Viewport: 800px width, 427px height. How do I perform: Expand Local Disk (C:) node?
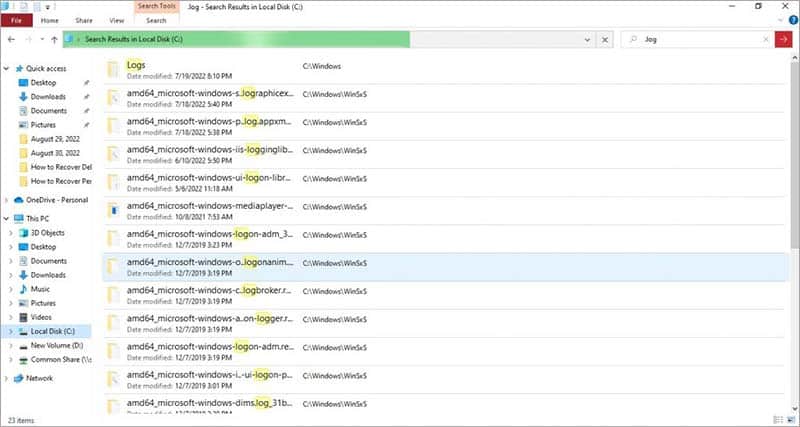[x=11, y=332]
